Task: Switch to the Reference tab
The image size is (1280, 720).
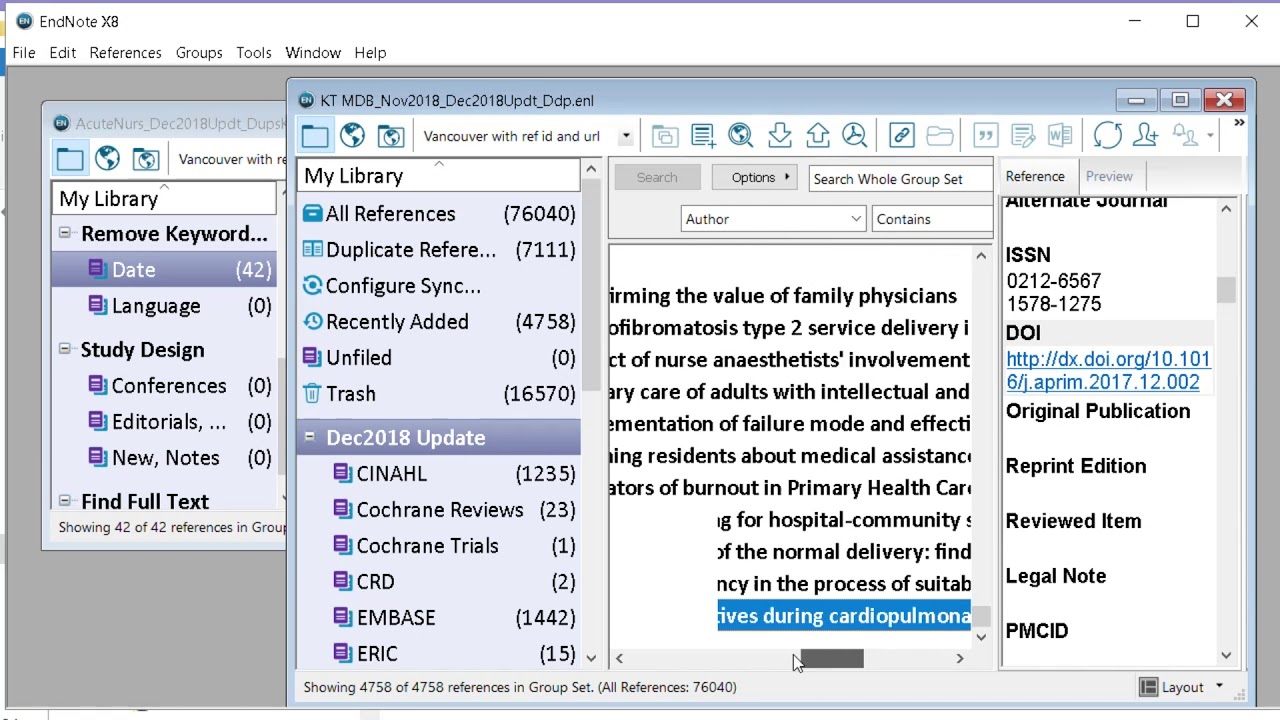Action: pos(1035,176)
